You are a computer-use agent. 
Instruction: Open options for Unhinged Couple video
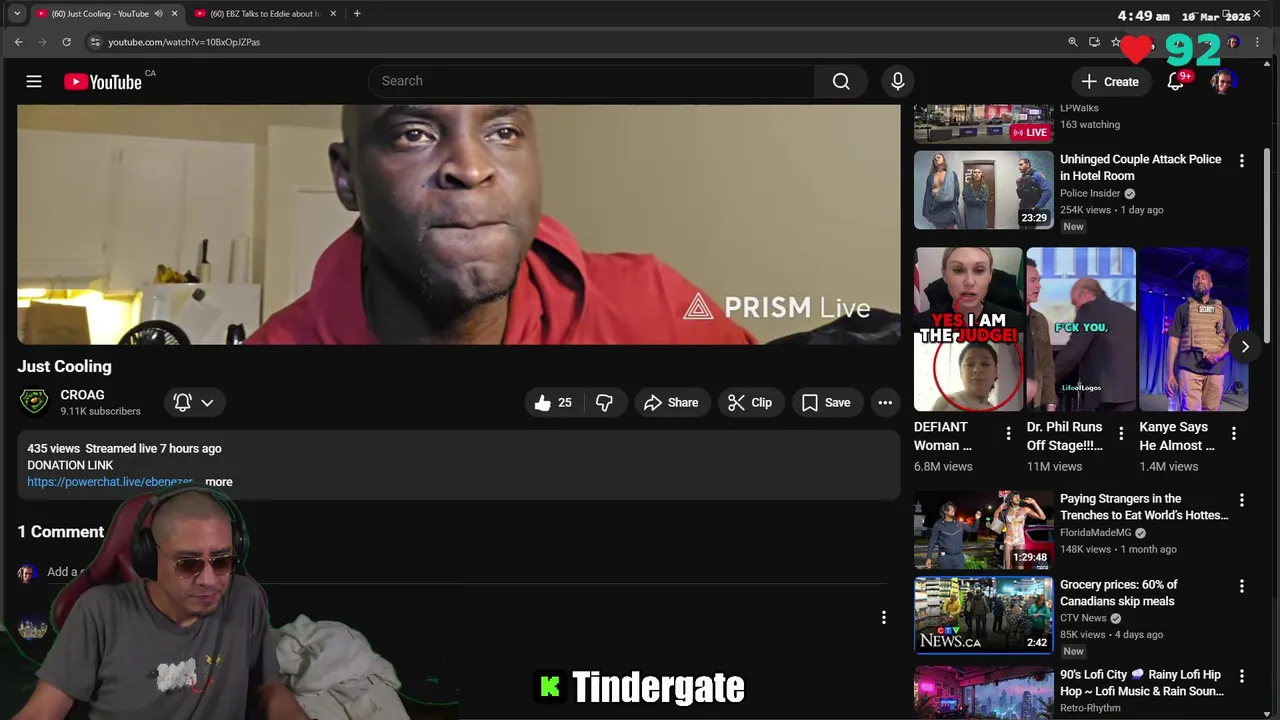click(x=1242, y=161)
